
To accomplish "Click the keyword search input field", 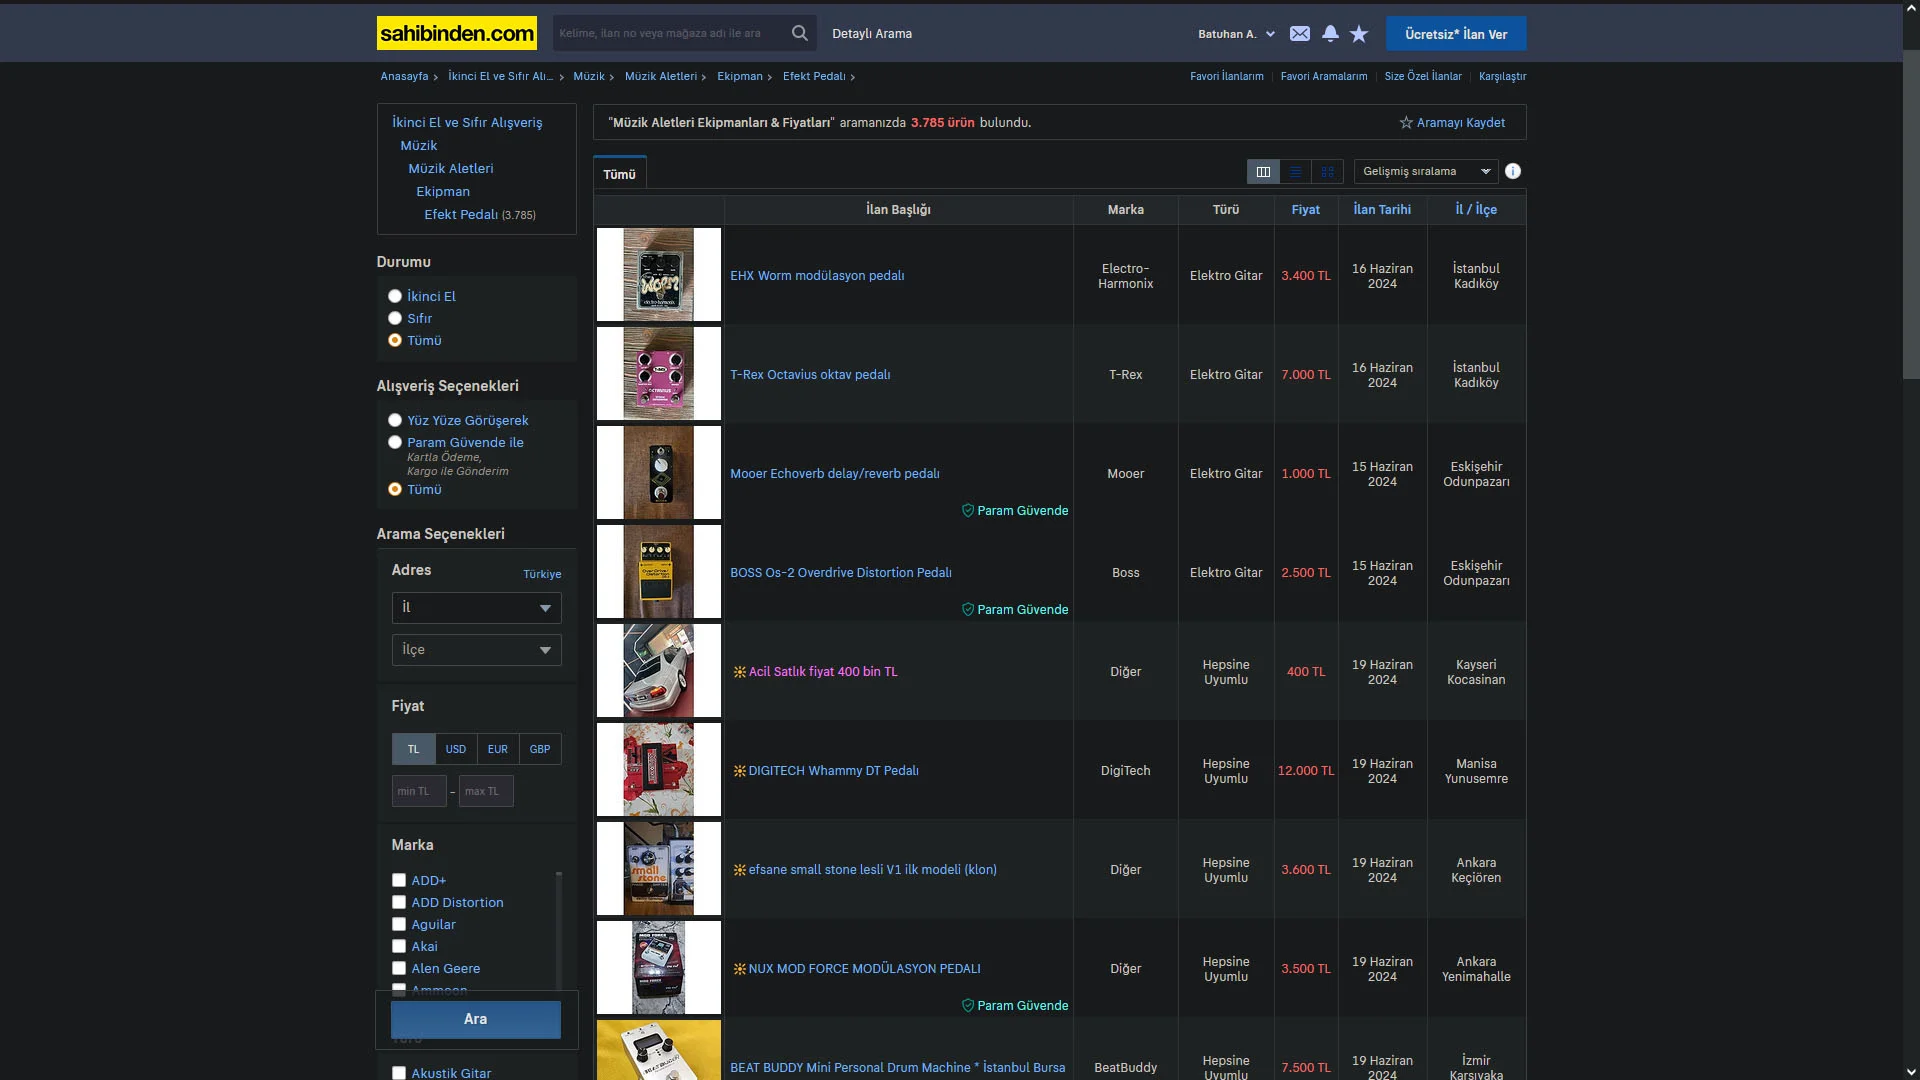I will coord(670,33).
